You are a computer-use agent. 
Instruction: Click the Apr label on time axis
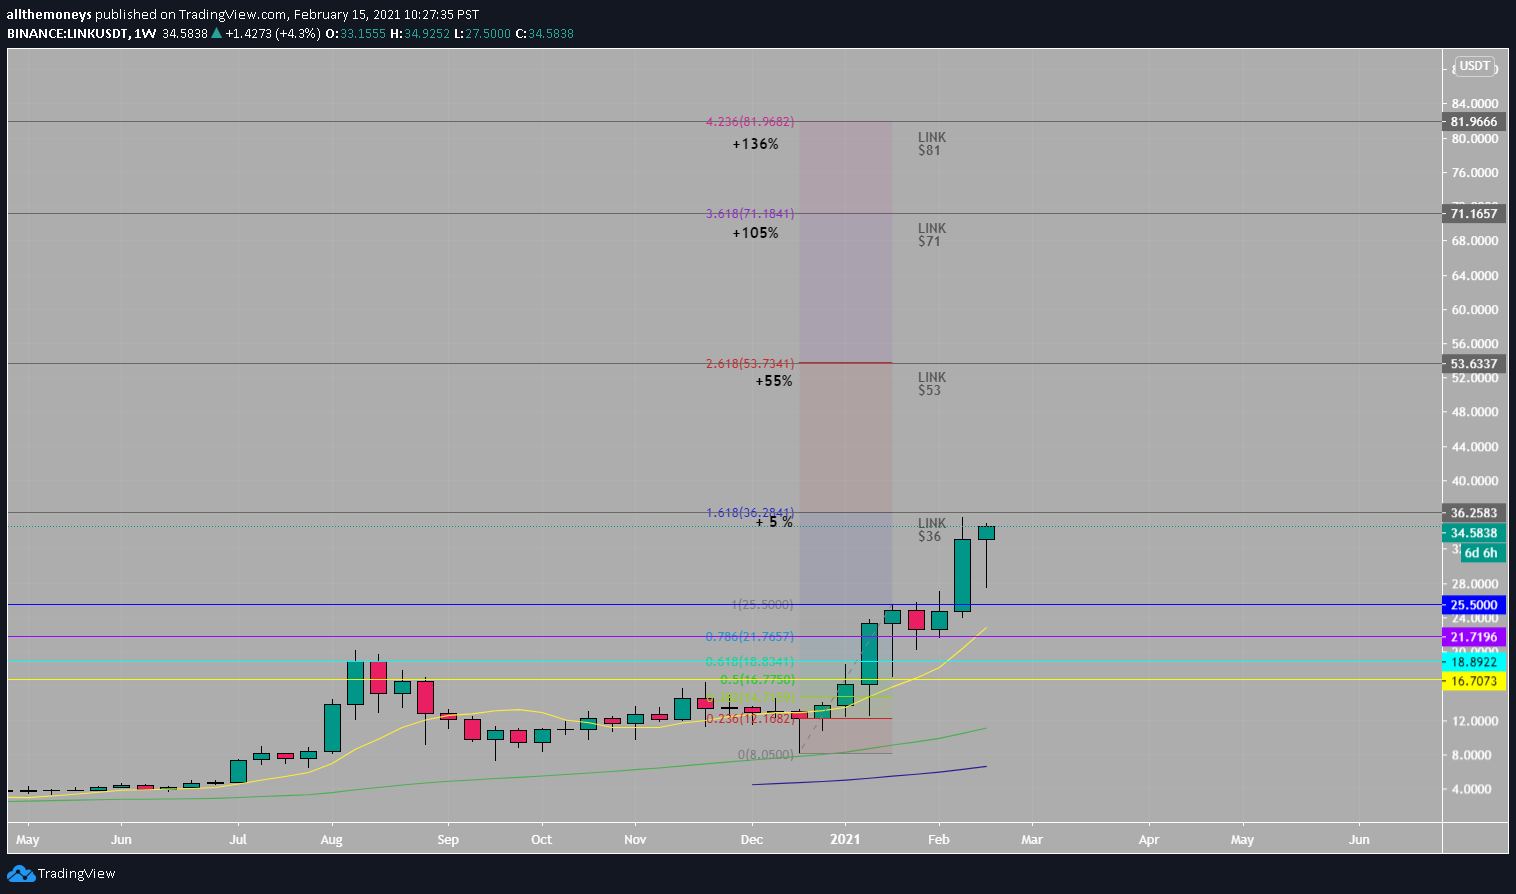pyautogui.click(x=1149, y=839)
